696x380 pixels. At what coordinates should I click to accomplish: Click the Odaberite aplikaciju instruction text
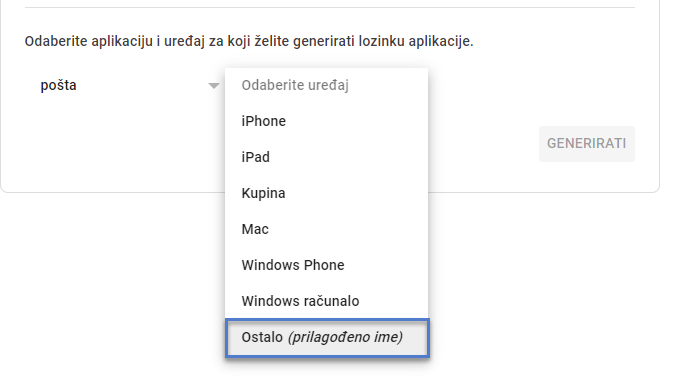tap(249, 41)
